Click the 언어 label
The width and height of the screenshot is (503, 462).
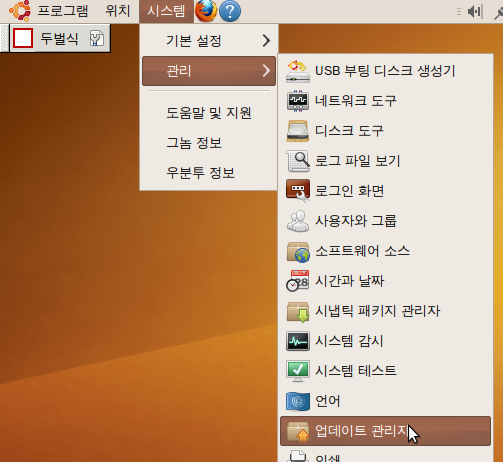click(328, 401)
